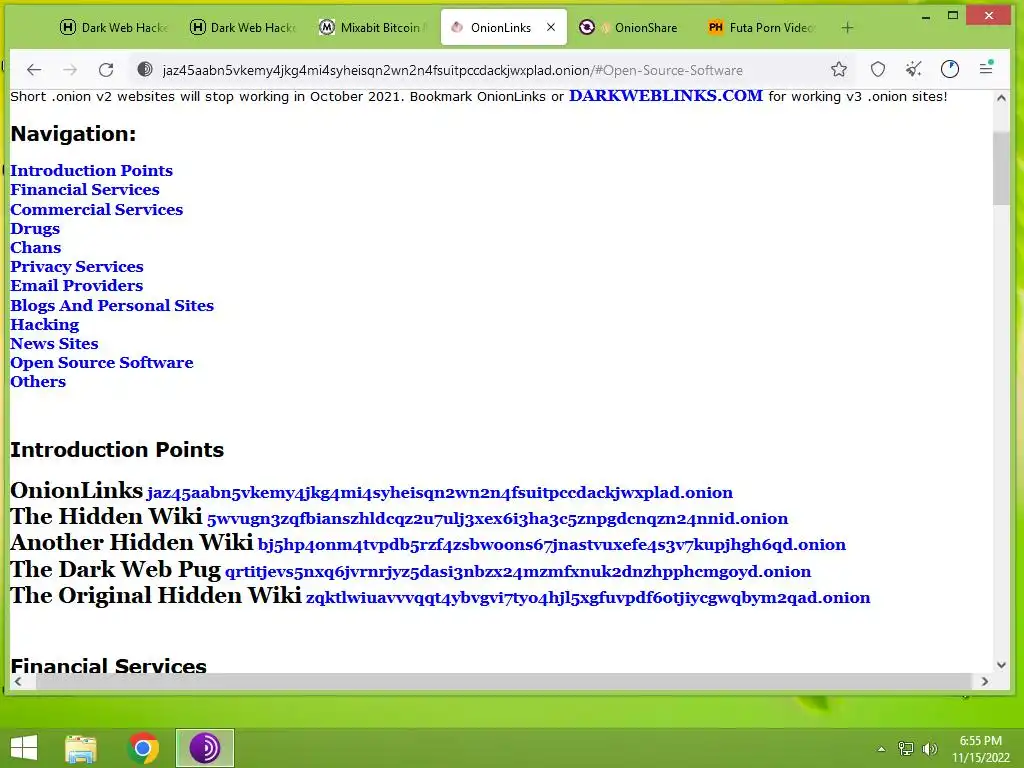Open the Others navigation link
This screenshot has width=1024, height=768.
pos(38,381)
